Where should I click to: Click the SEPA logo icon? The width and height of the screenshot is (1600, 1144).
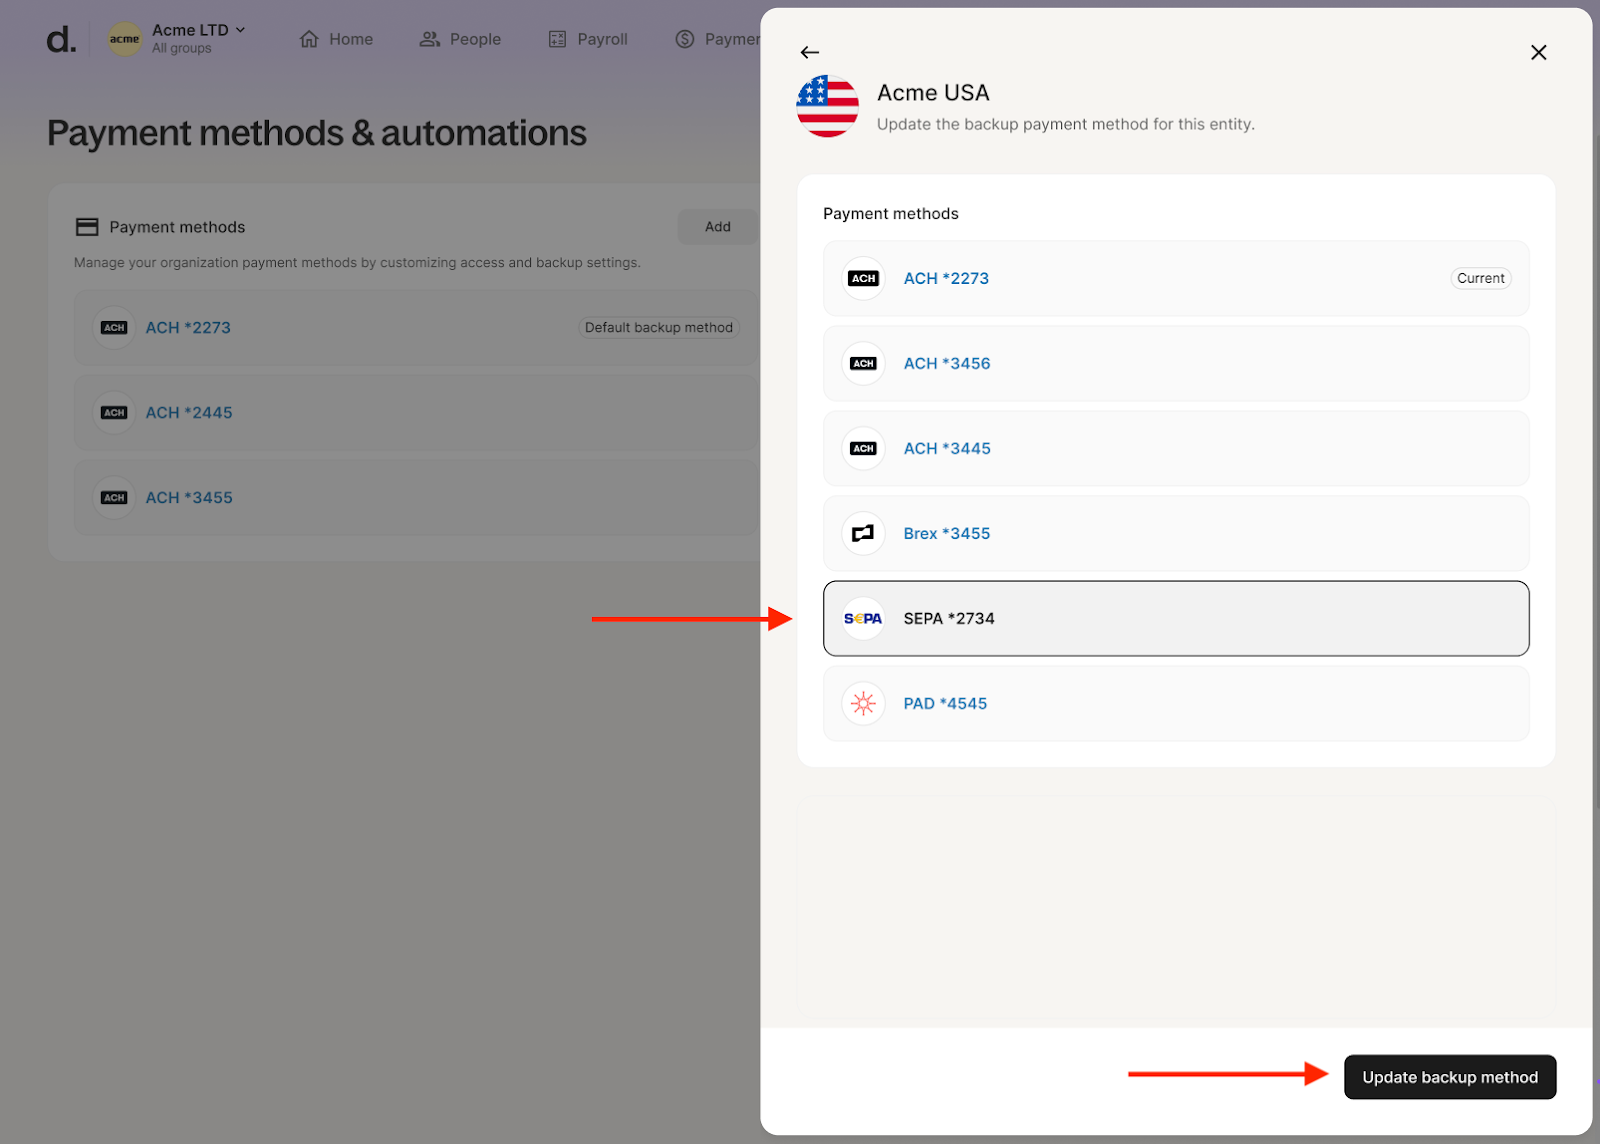863,619
